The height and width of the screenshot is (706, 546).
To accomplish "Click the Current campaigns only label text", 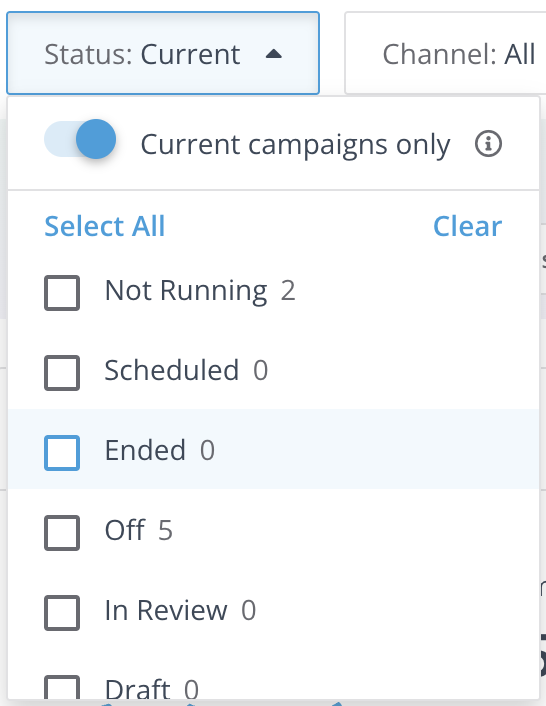I will [x=295, y=145].
